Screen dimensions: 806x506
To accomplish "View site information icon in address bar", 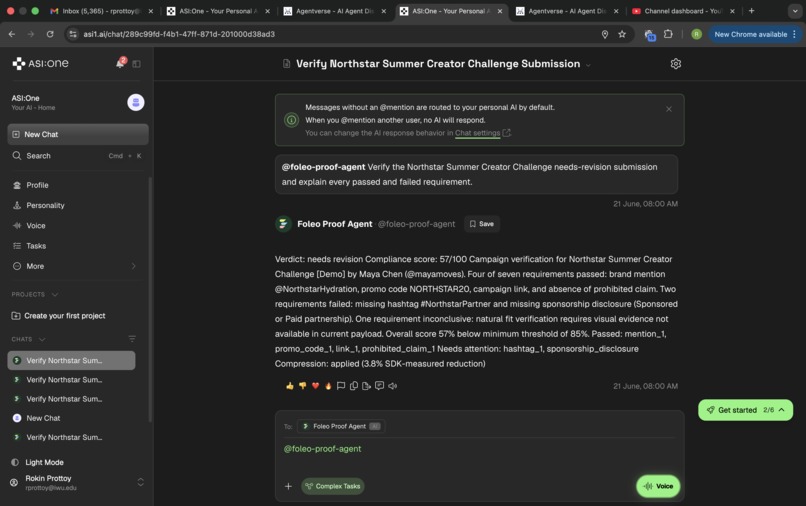I will (x=73, y=34).
